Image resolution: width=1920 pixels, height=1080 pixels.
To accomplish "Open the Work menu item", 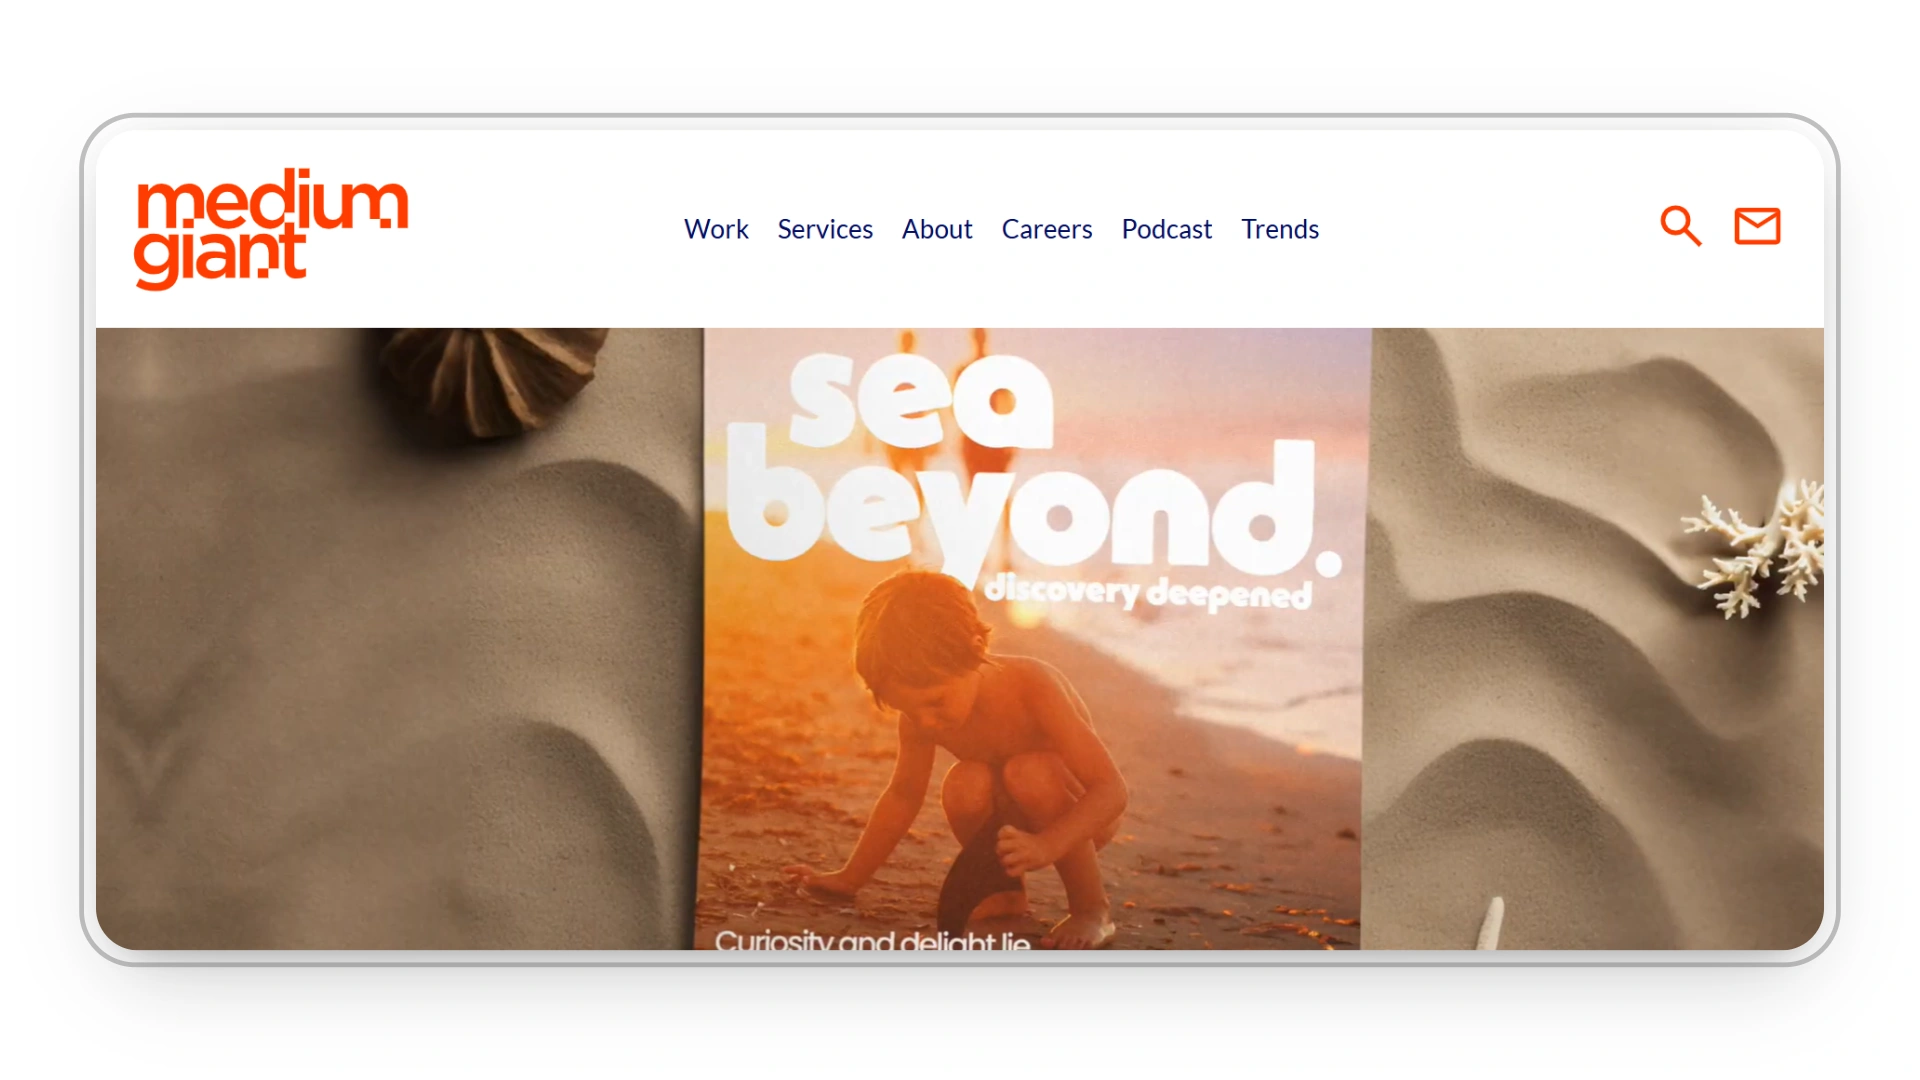I will (x=716, y=229).
